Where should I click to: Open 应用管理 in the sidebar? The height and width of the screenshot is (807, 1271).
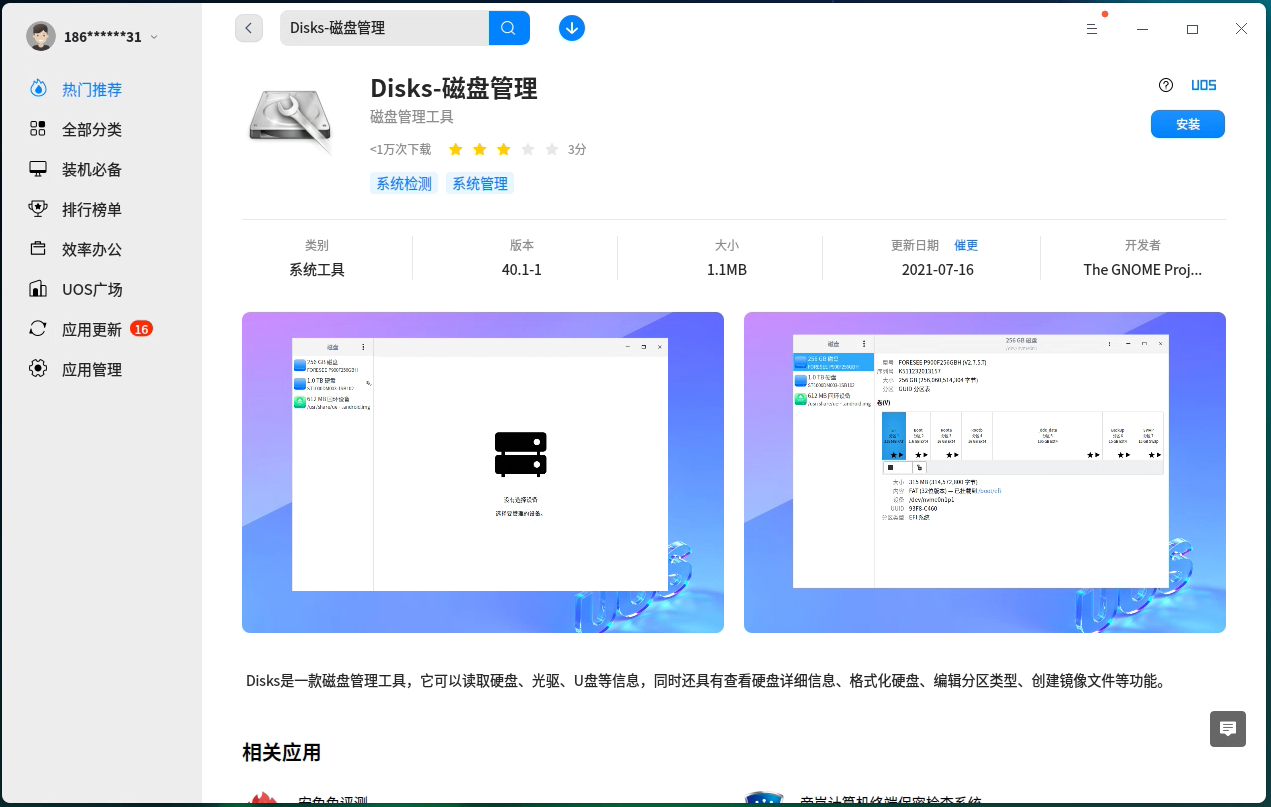[x=91, y=369]
